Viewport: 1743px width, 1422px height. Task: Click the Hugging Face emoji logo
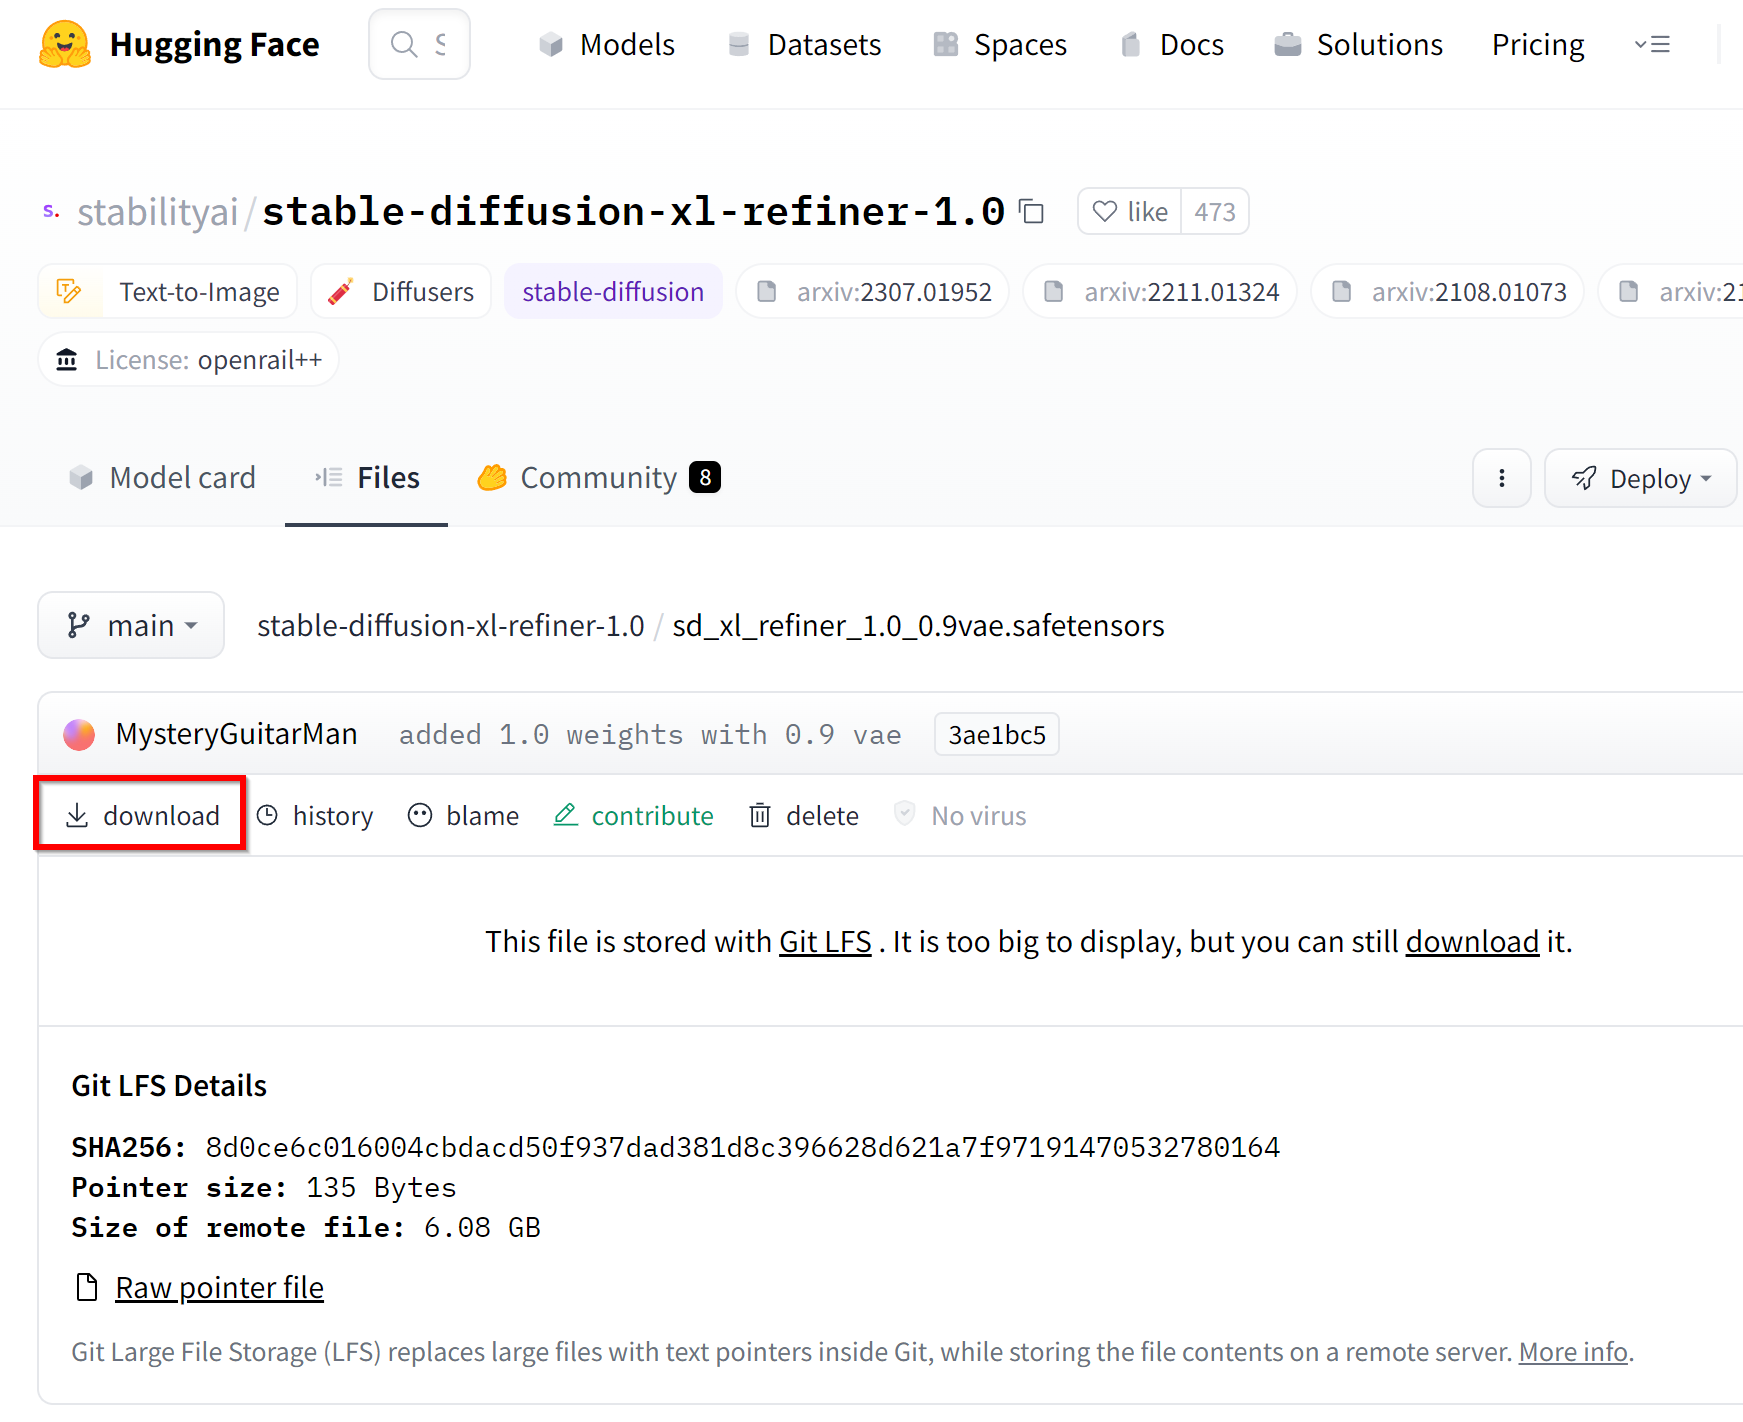tap(65, 44)
